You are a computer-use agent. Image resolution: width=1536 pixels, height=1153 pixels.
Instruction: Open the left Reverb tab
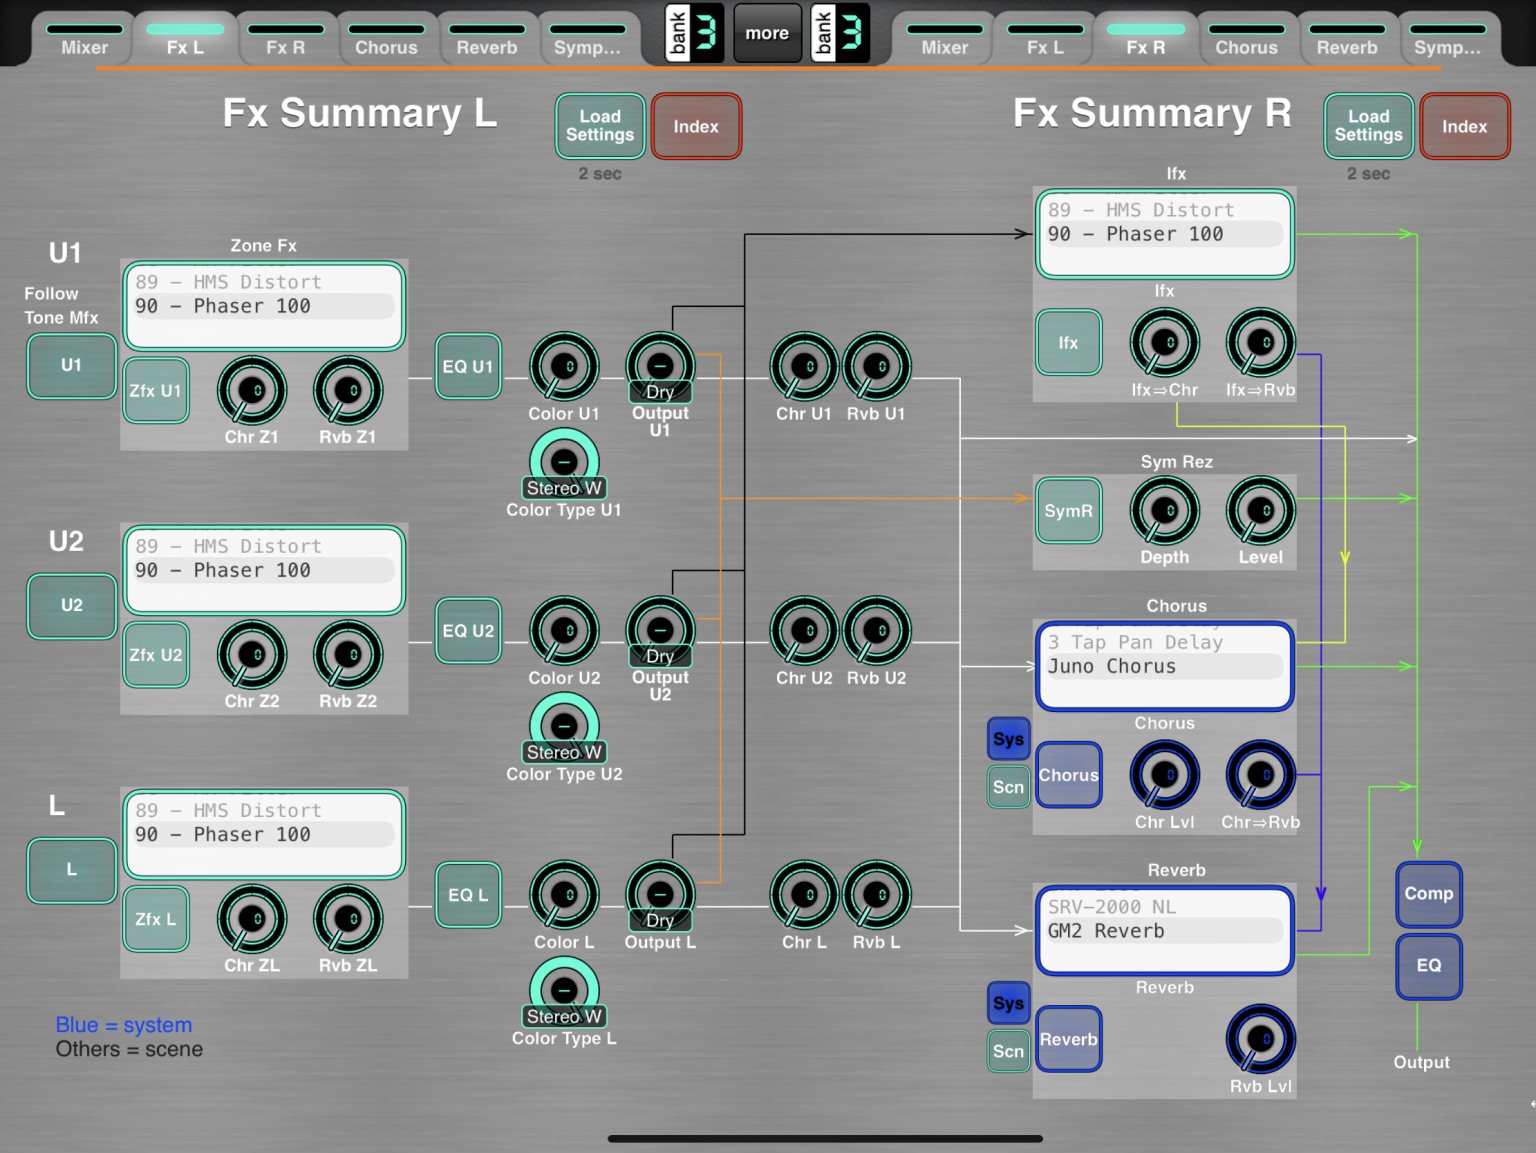[x=487, y=40]
